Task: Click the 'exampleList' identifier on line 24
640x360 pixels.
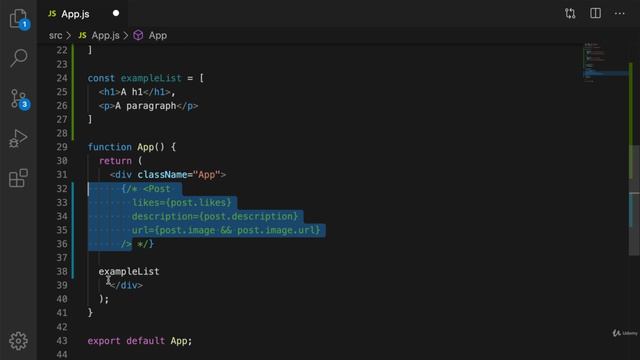Action: tap(151, 78)
